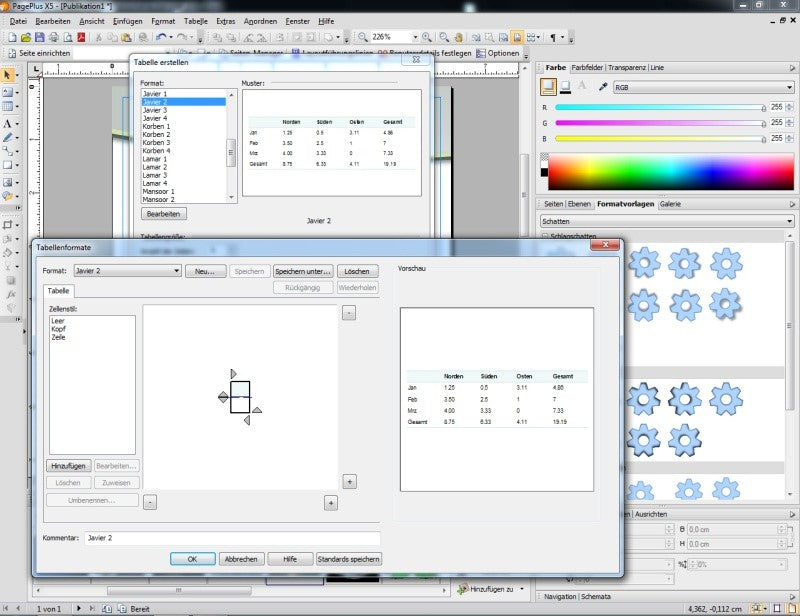Viewport: 800px width, 616px height.
Task: Switch to the Farbfelder tab
Action: point(587,67)
